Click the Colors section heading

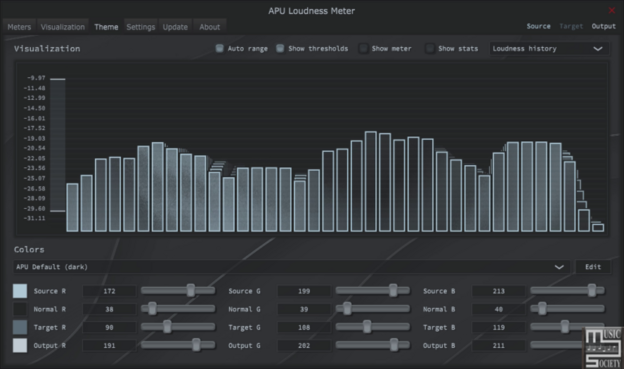pyautogui.click(x=29, y=250)
